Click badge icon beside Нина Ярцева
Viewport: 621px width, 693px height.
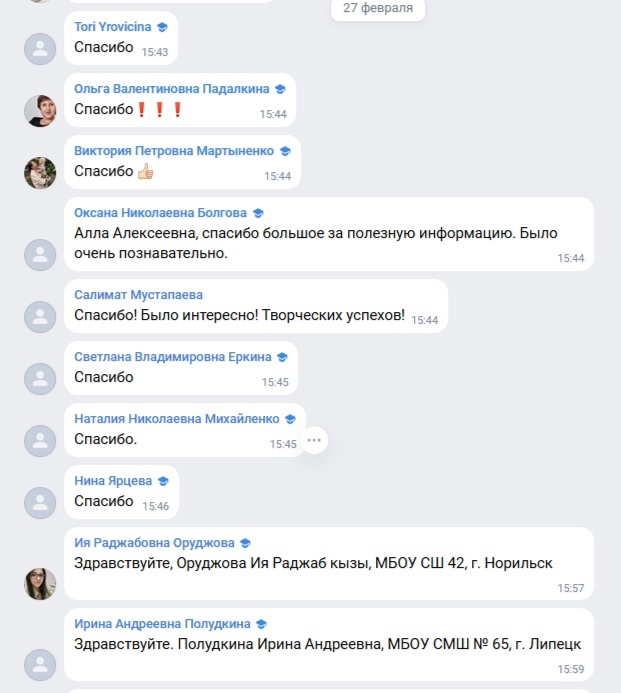pos(163,481)
